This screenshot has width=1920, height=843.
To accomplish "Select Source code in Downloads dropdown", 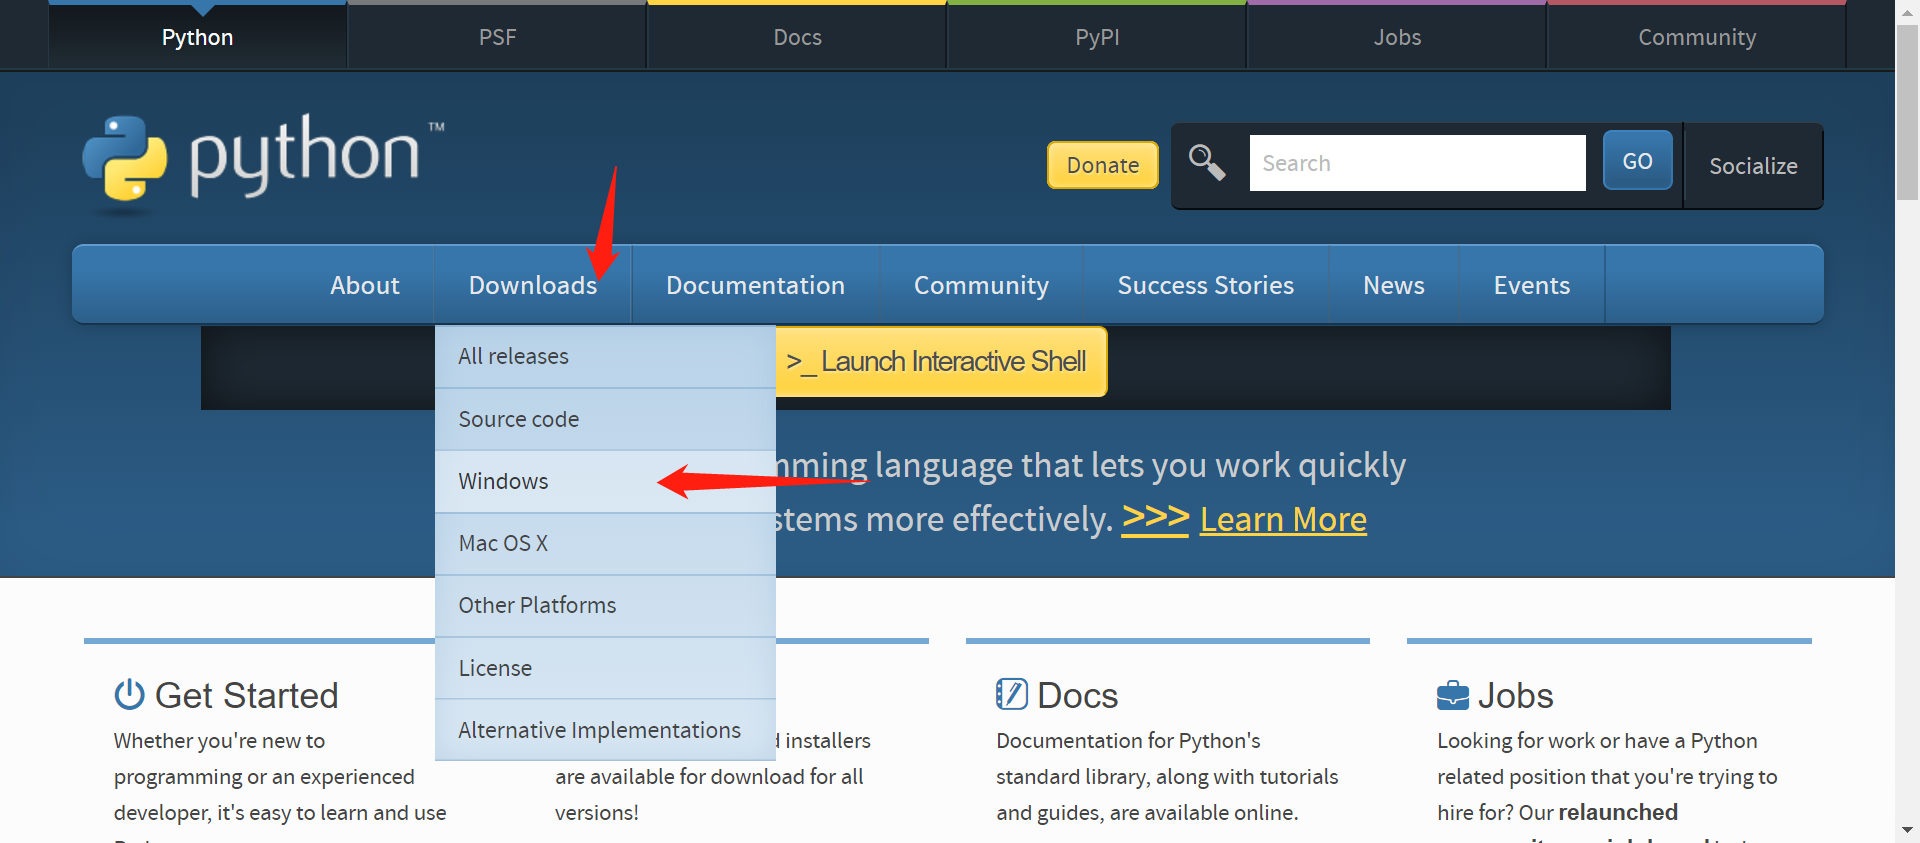I will (x=605, y=419).
